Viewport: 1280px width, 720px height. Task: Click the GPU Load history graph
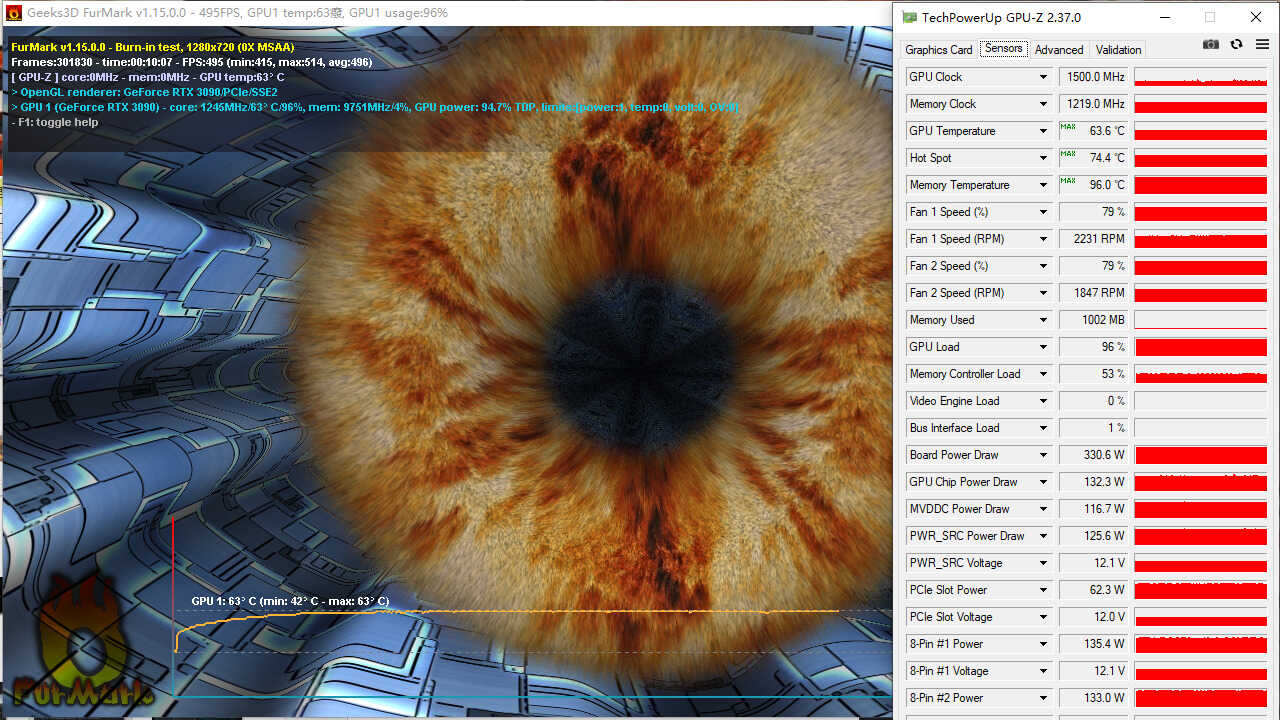point(1201,347)
